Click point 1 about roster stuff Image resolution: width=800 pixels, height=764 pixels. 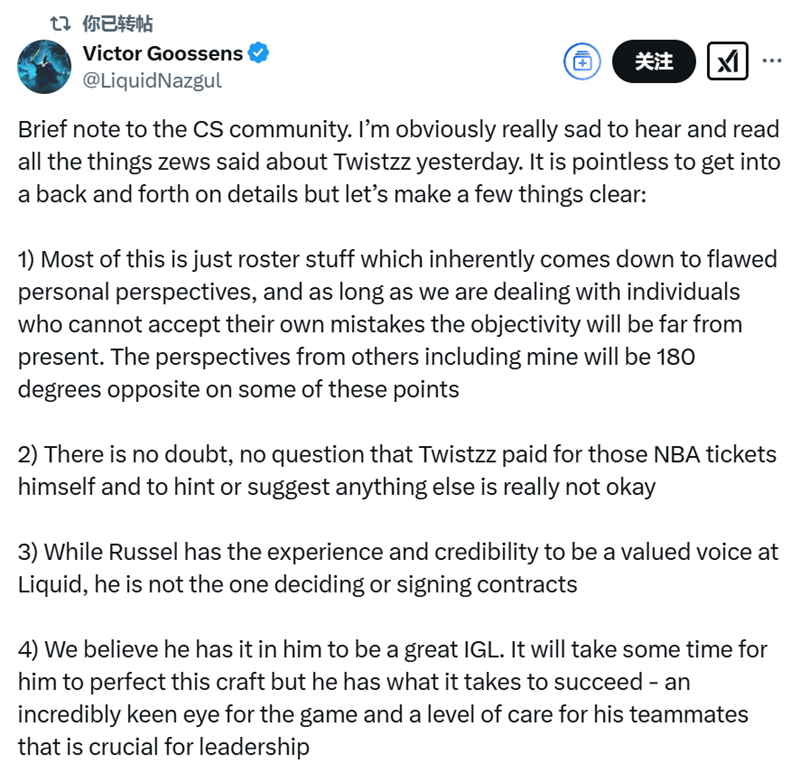point(390,324)
